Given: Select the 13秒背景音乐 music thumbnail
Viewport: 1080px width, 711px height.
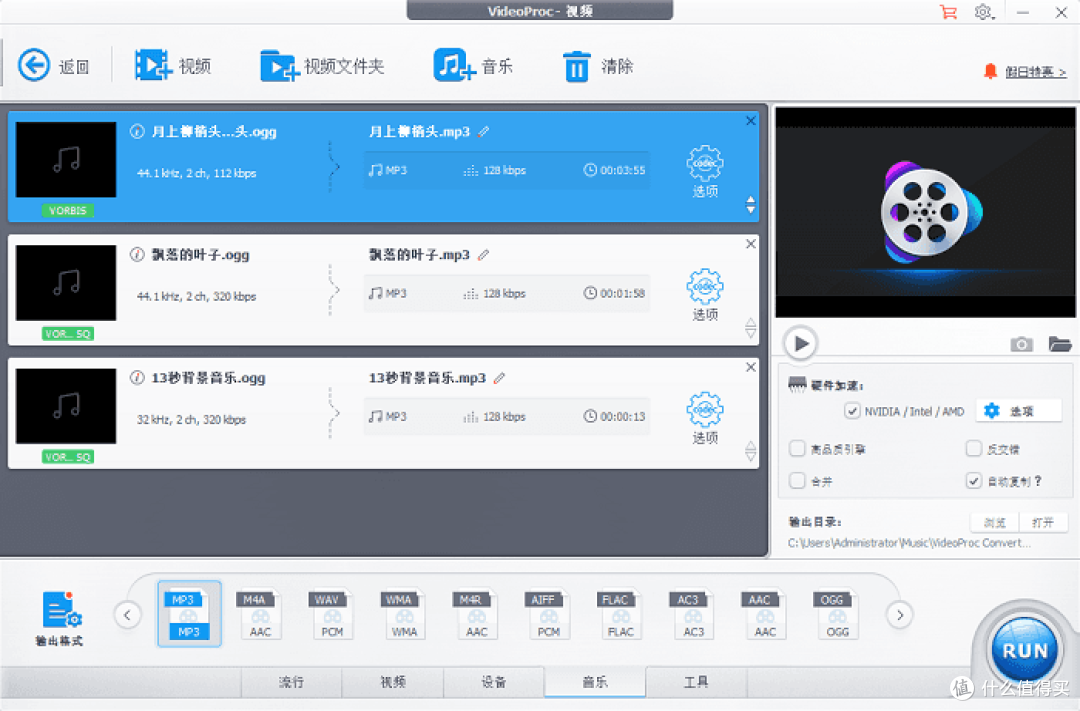Looking at the screenshot, I should tap(66, 406).
